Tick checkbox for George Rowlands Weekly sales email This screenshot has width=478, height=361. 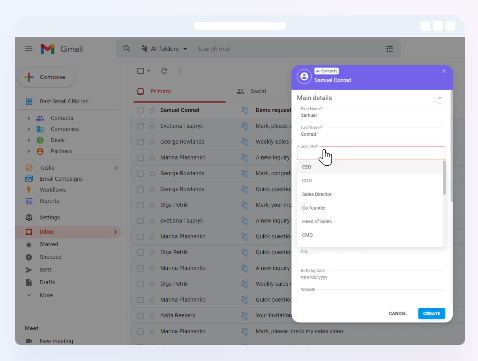pyautogui.click(x=140, y=142)
